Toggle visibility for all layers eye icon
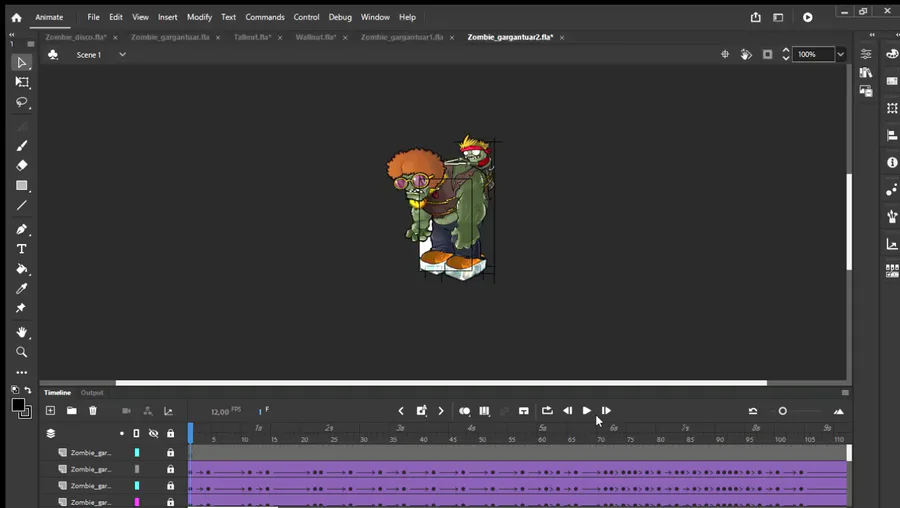Screen dimensions: 900x508 pos(153,433)
